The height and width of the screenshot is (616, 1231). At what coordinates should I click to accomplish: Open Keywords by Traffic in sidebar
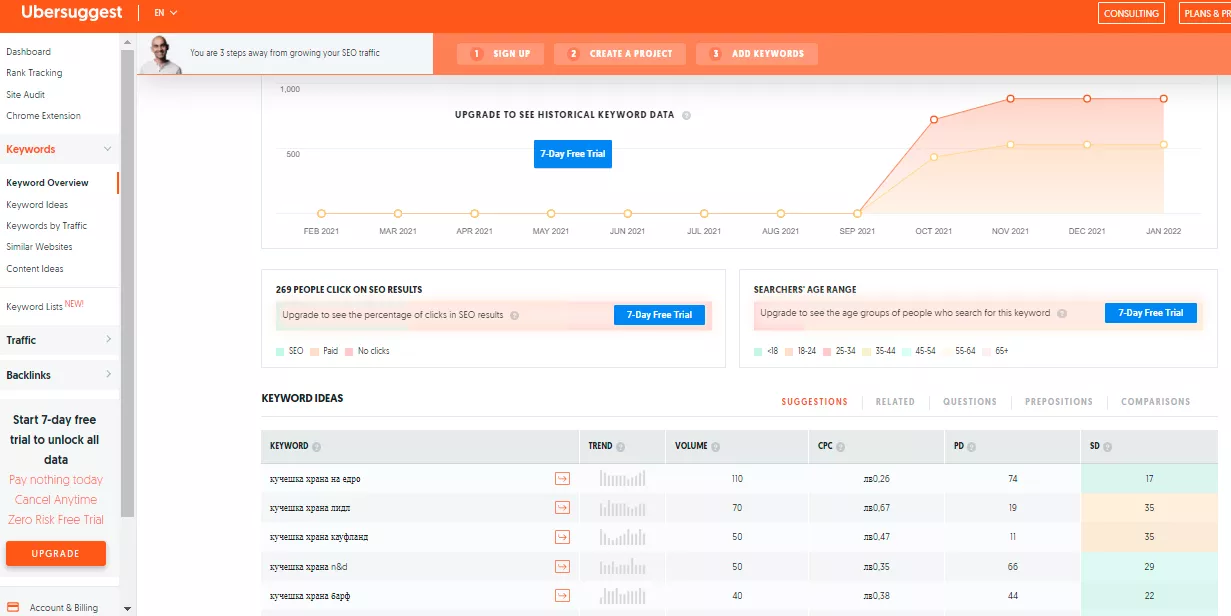pos(46,226)
